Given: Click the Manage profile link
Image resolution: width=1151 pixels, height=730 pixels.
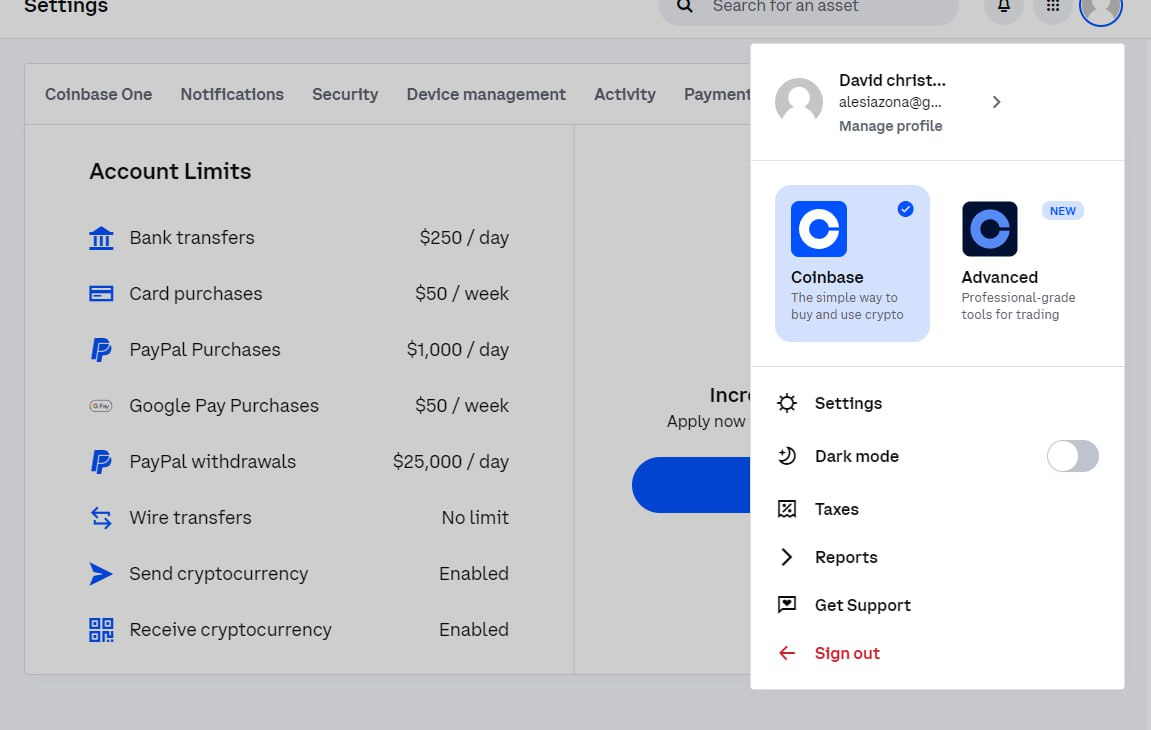Looking at the screenshot, I should 890,126.
